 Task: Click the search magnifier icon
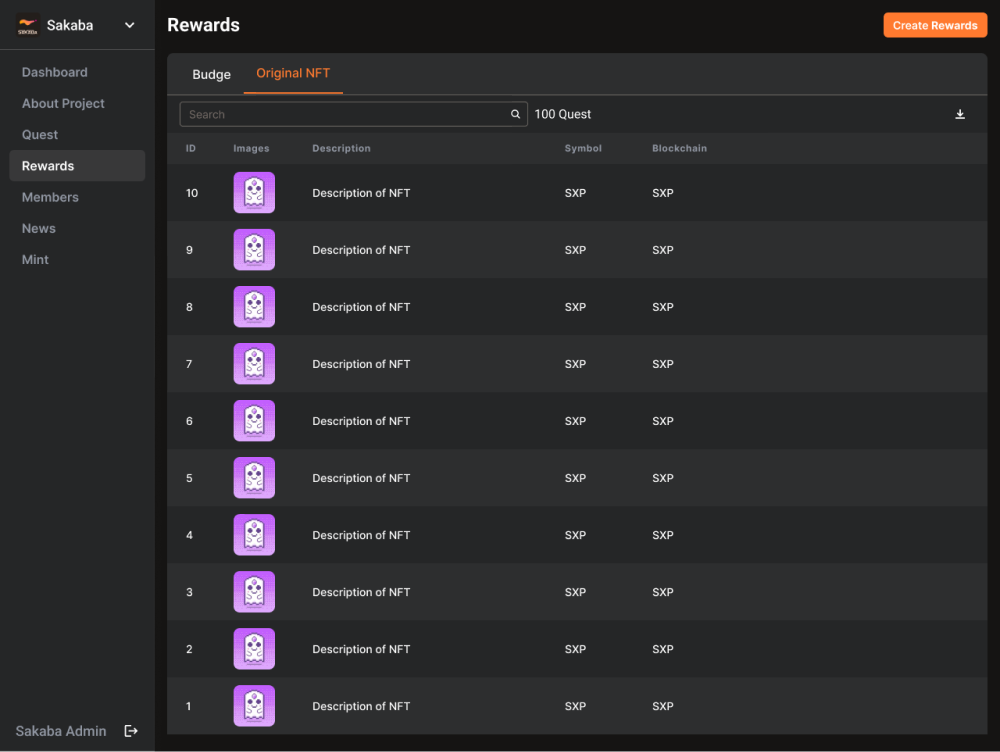click(x=516, y=115)
